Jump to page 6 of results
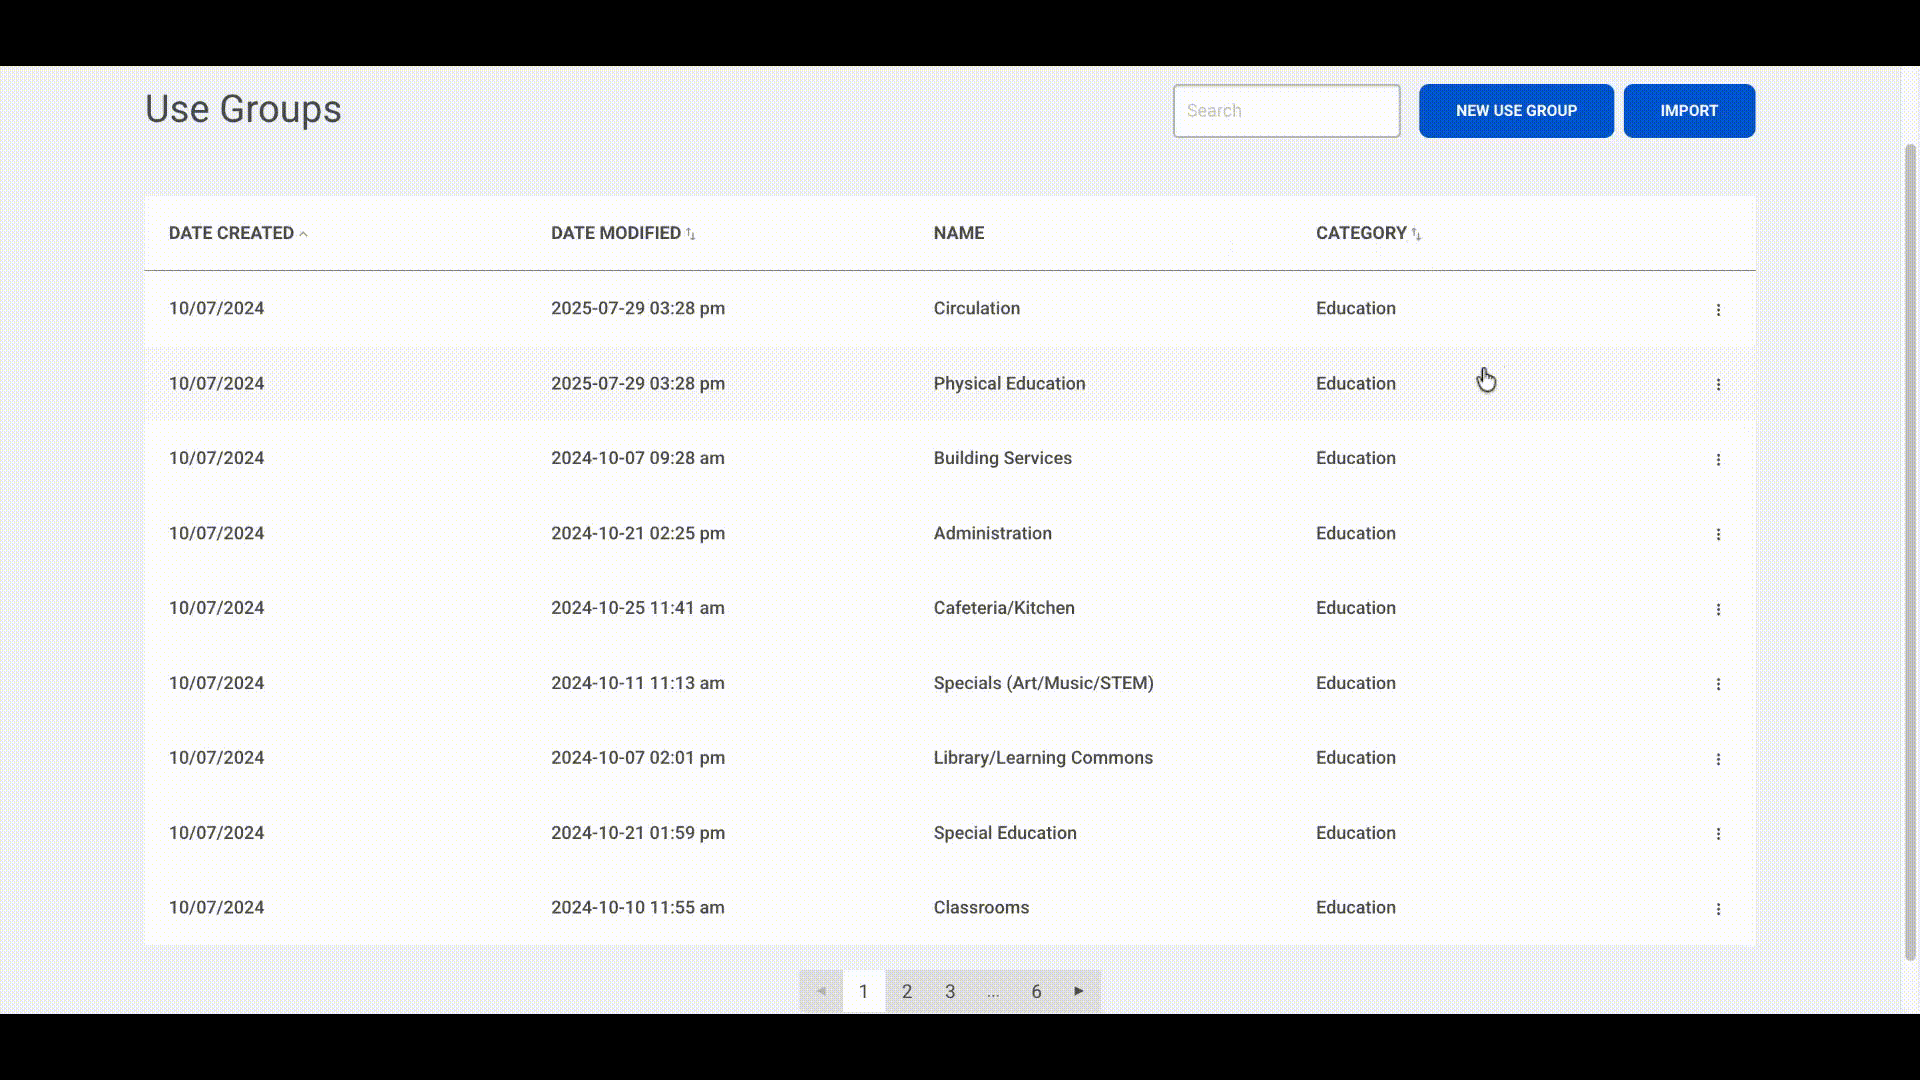 [1036, 991]
